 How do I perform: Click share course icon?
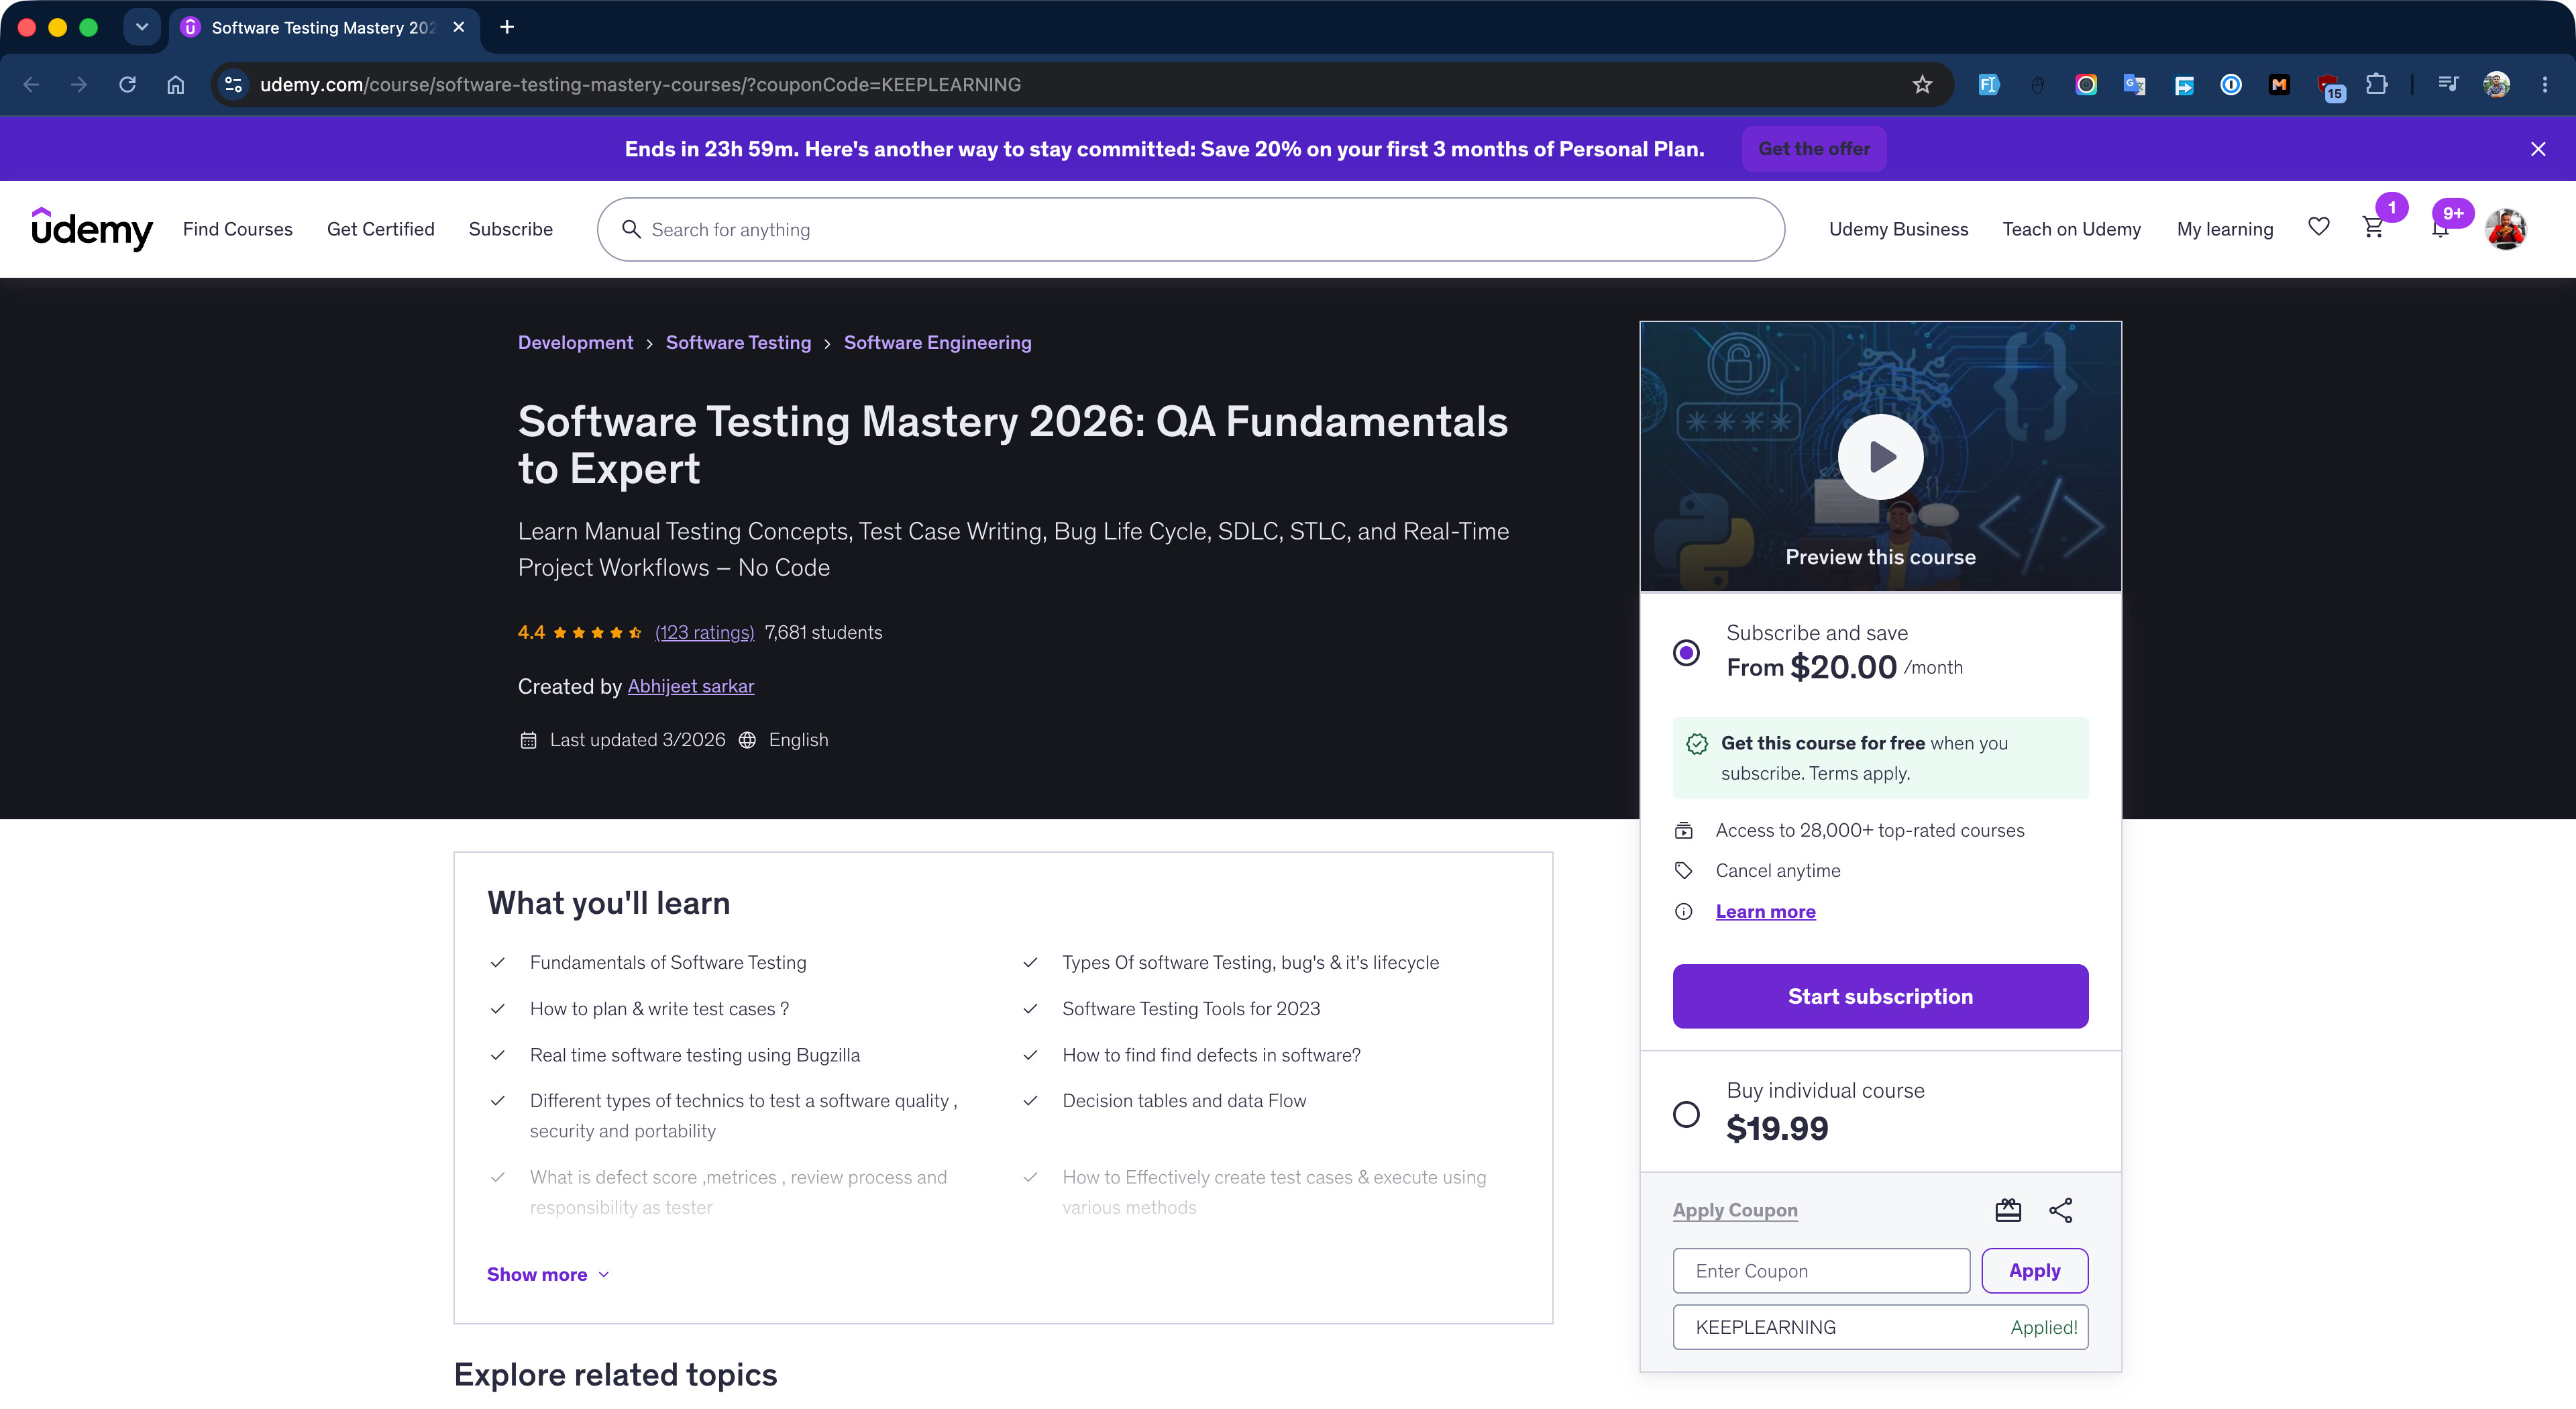click(x=2061, y=1210)
